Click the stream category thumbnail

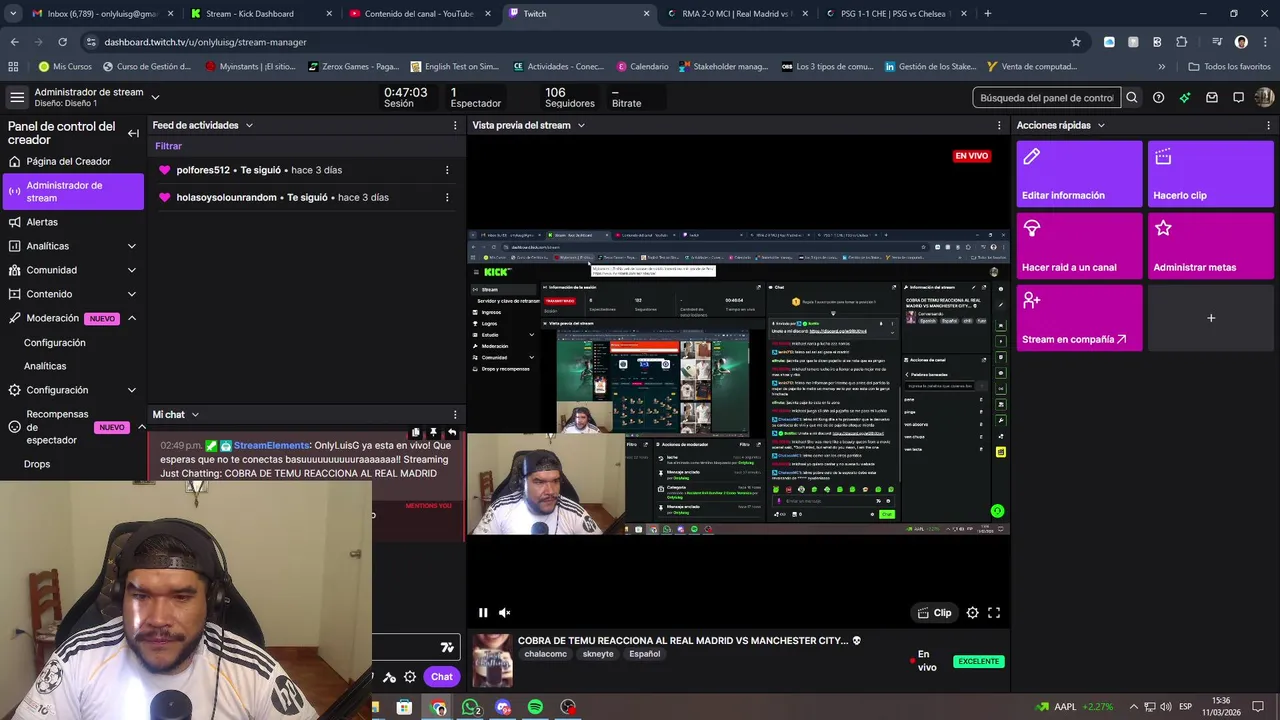point(492,660)
